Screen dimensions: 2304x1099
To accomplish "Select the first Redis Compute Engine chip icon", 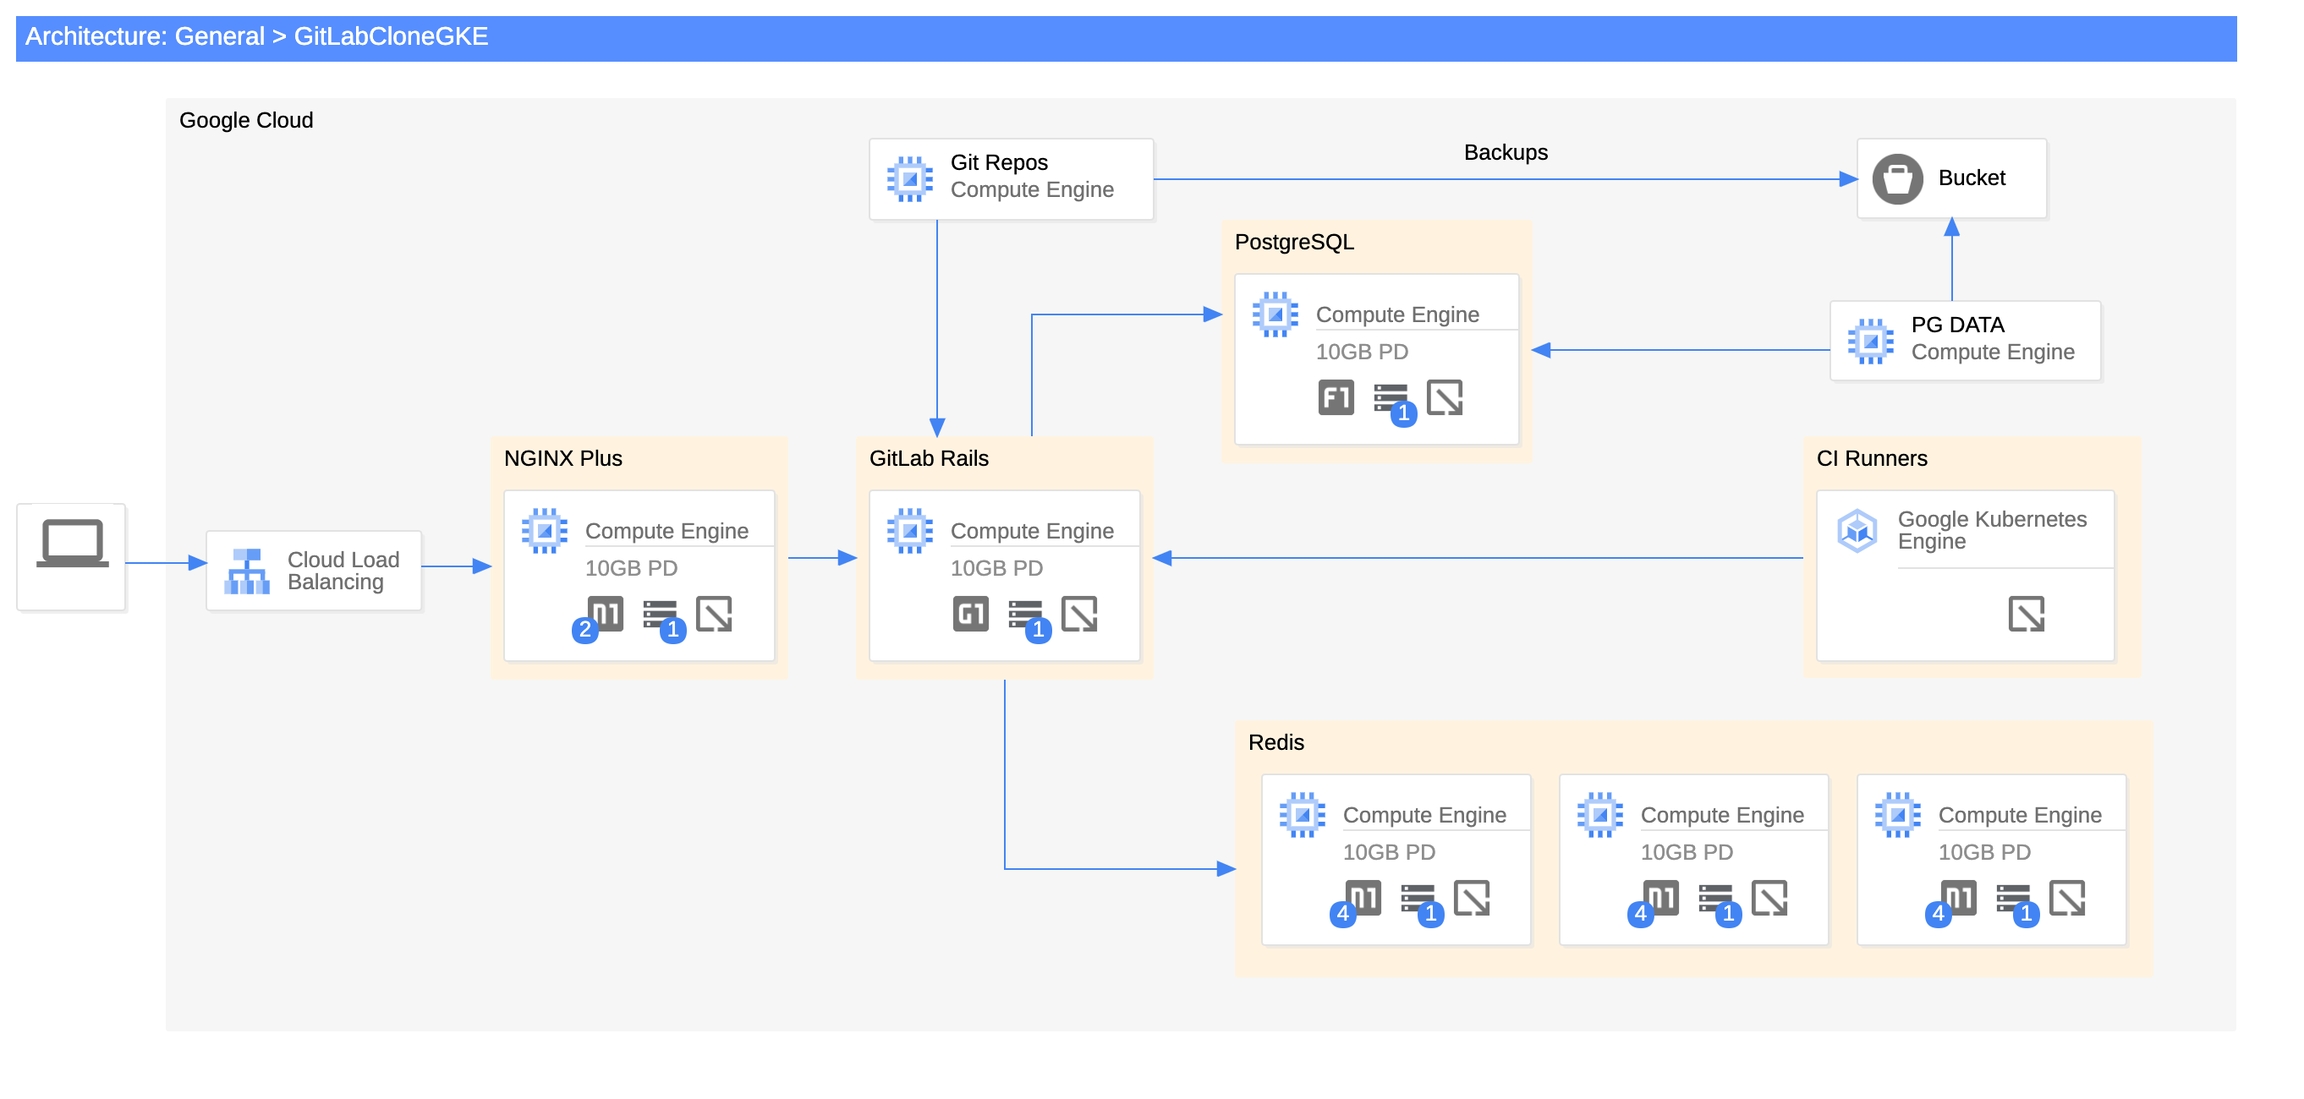I will pyautogui.click(x=1302, y=814).
